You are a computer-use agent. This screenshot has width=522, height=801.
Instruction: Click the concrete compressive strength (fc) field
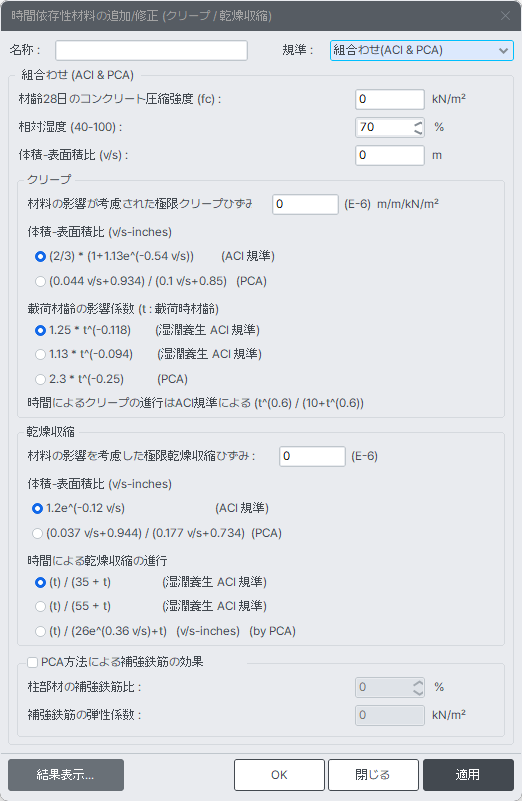pyautogui.click(x=390, y=99)
